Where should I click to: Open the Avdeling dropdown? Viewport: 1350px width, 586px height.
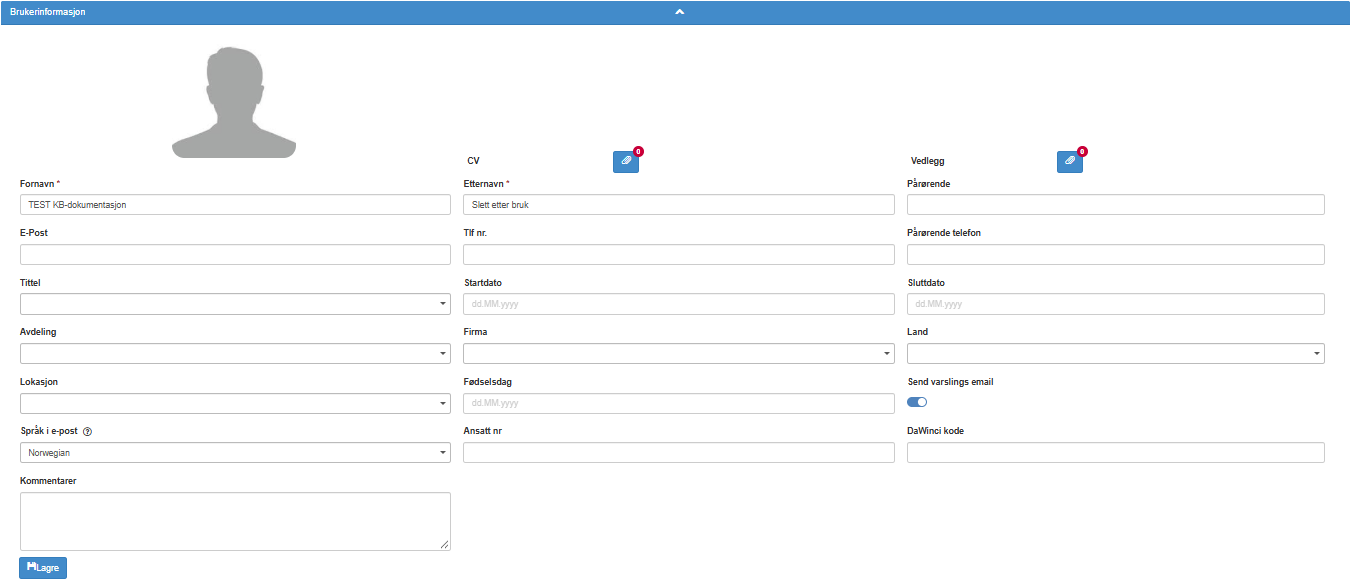235,353
